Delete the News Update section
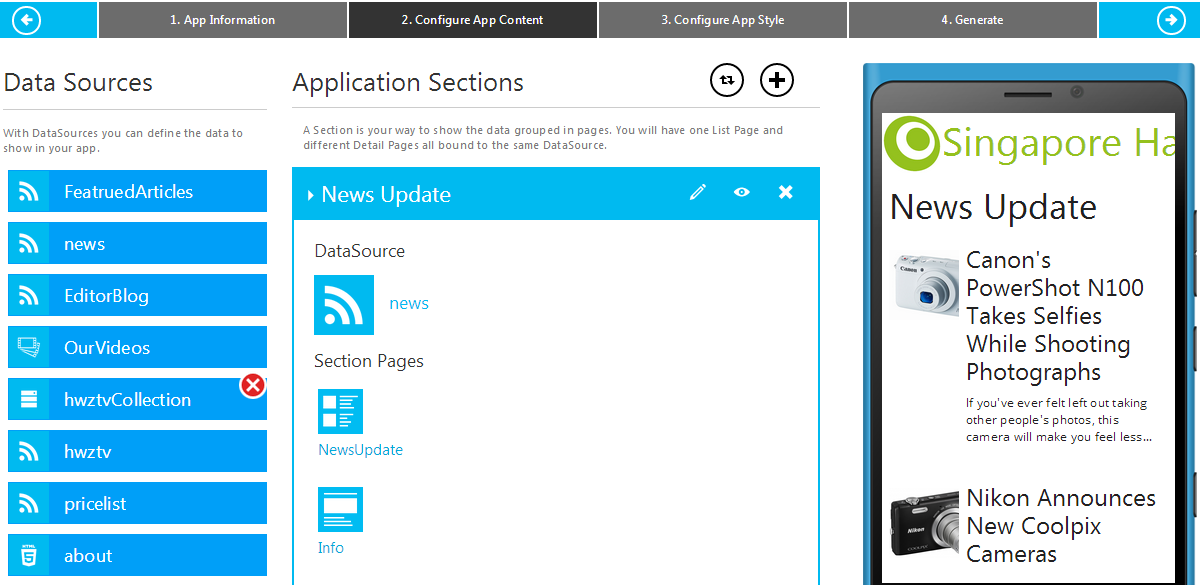This screenshot has width=1200, height=585. coord(786,192)
